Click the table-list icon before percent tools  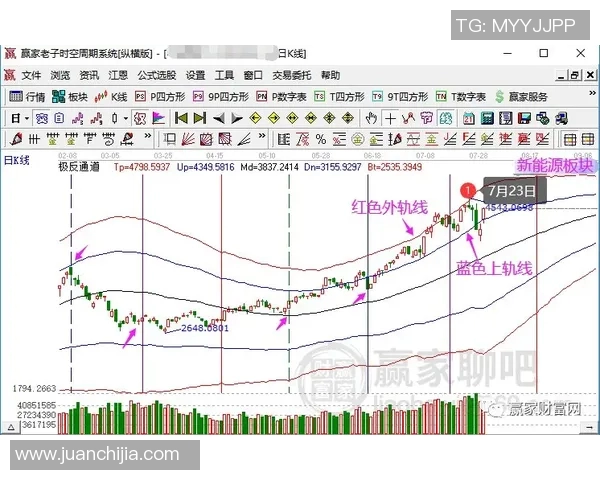pos(284,139)
